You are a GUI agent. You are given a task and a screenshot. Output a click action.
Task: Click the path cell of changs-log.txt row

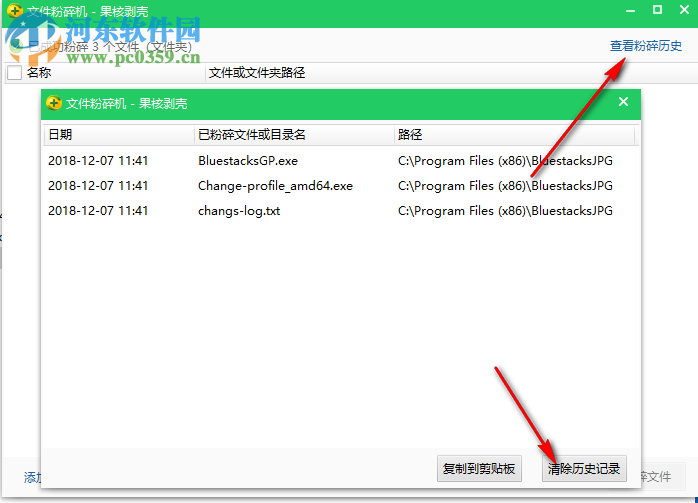coord(505,211)
